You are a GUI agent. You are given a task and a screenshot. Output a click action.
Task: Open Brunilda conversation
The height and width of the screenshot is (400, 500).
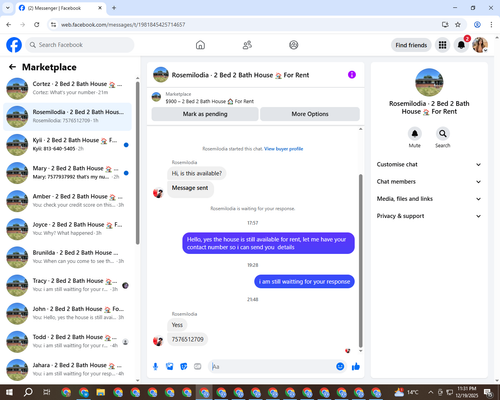pyautogui.click(x=68, y=257)
